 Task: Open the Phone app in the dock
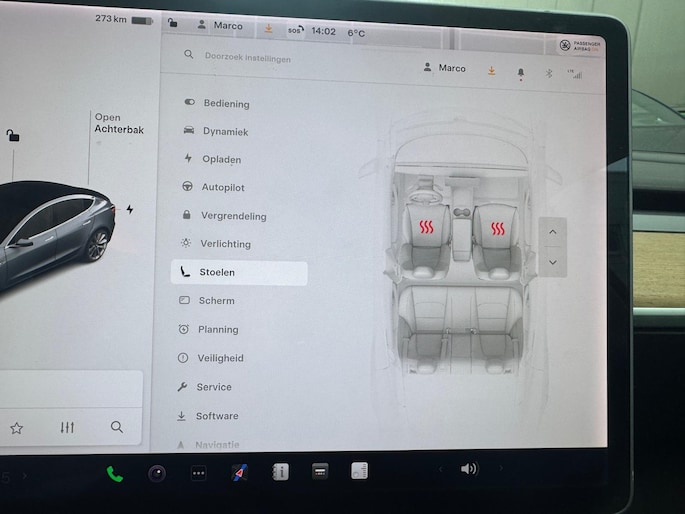point(115,473)
